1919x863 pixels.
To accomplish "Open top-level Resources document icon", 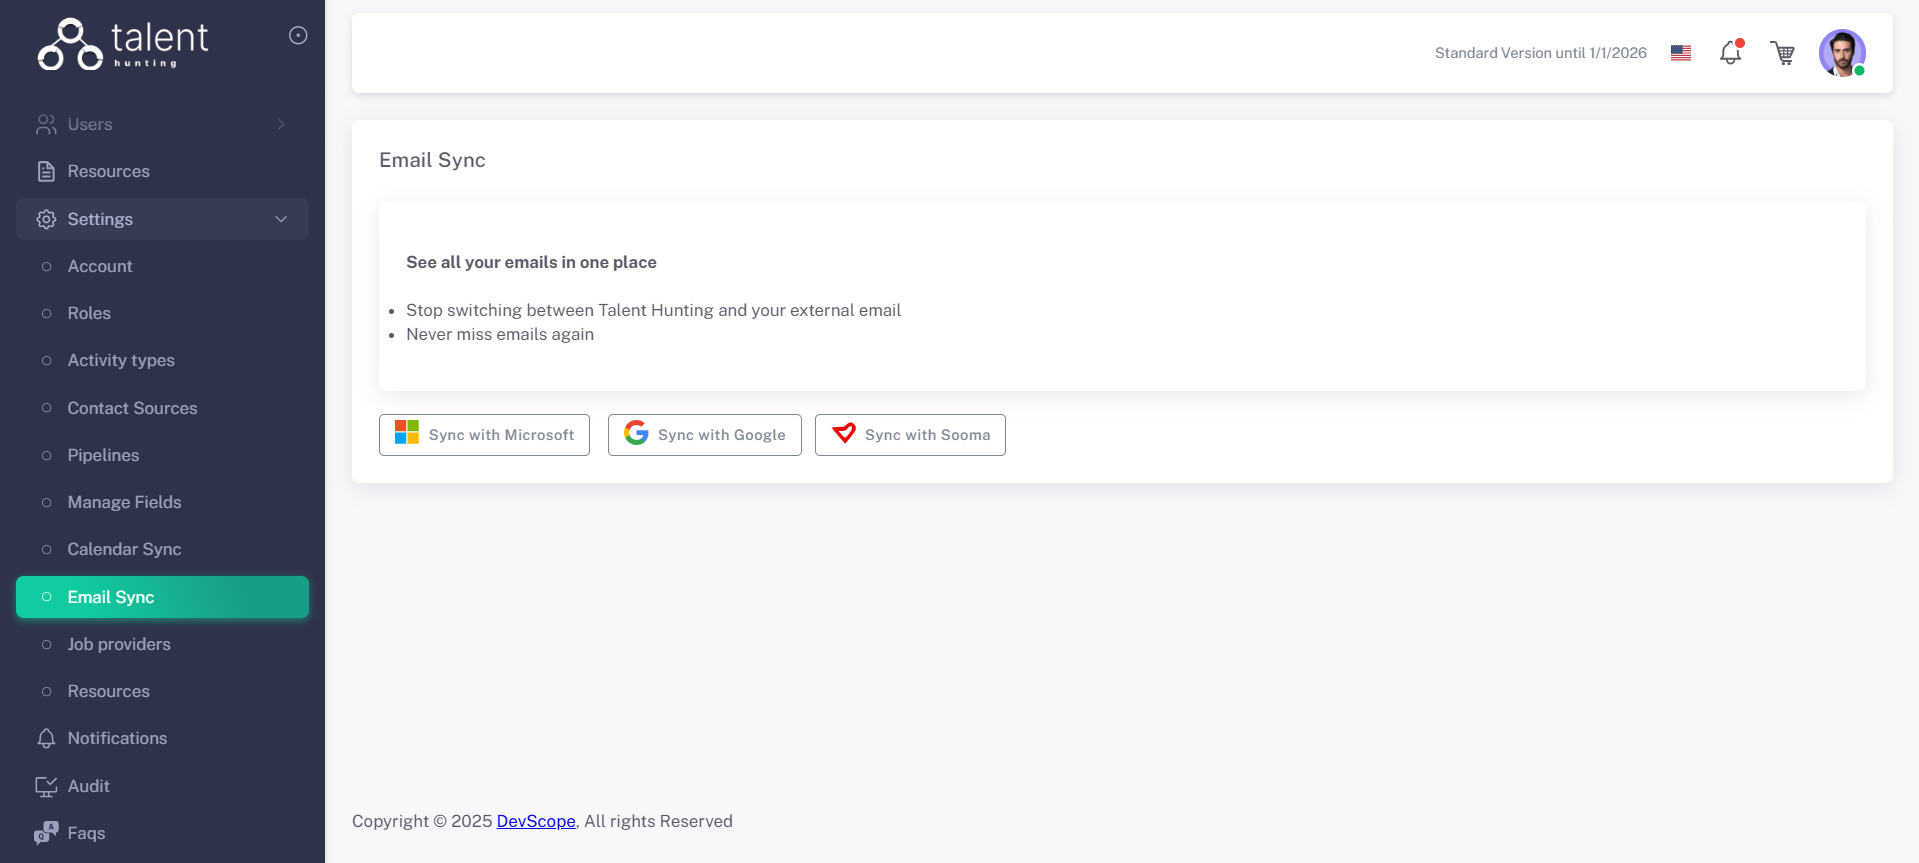I will pos(46,171).
